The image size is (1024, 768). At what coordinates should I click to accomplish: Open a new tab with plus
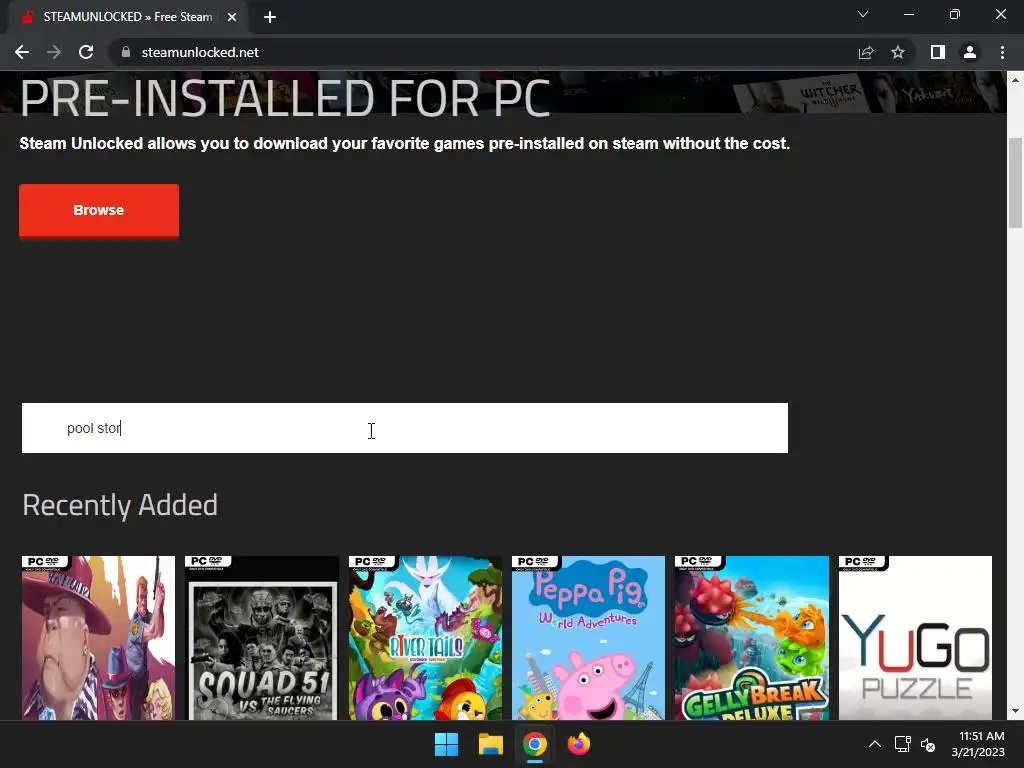coord(270,17)
